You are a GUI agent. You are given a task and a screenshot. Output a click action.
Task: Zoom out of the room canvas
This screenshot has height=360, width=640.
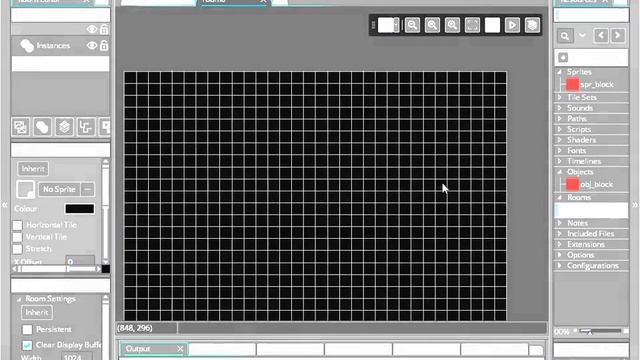pos(412,25)
